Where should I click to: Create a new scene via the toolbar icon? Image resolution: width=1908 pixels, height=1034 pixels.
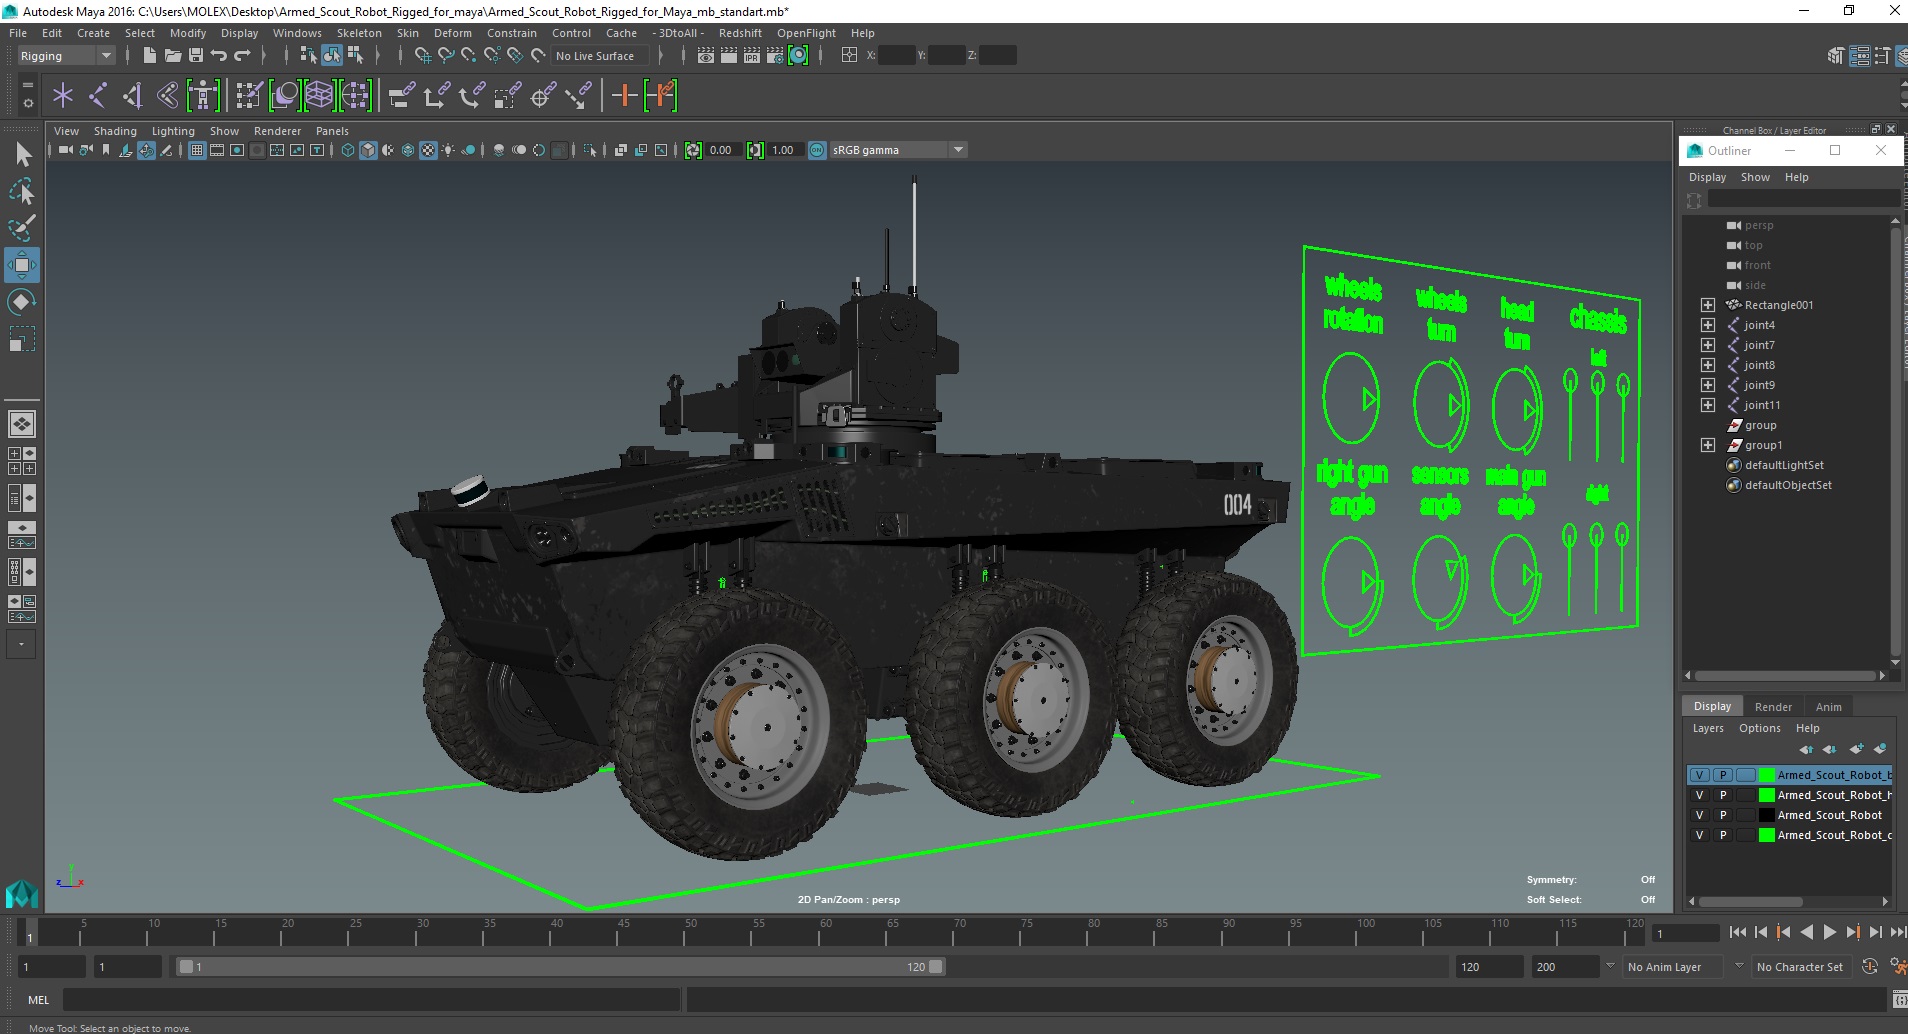tap(149, 55)
